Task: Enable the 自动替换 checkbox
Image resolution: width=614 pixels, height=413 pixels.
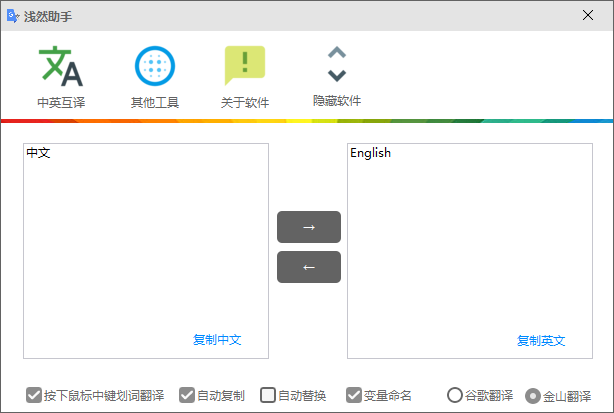Action: (x=268, y=395)
